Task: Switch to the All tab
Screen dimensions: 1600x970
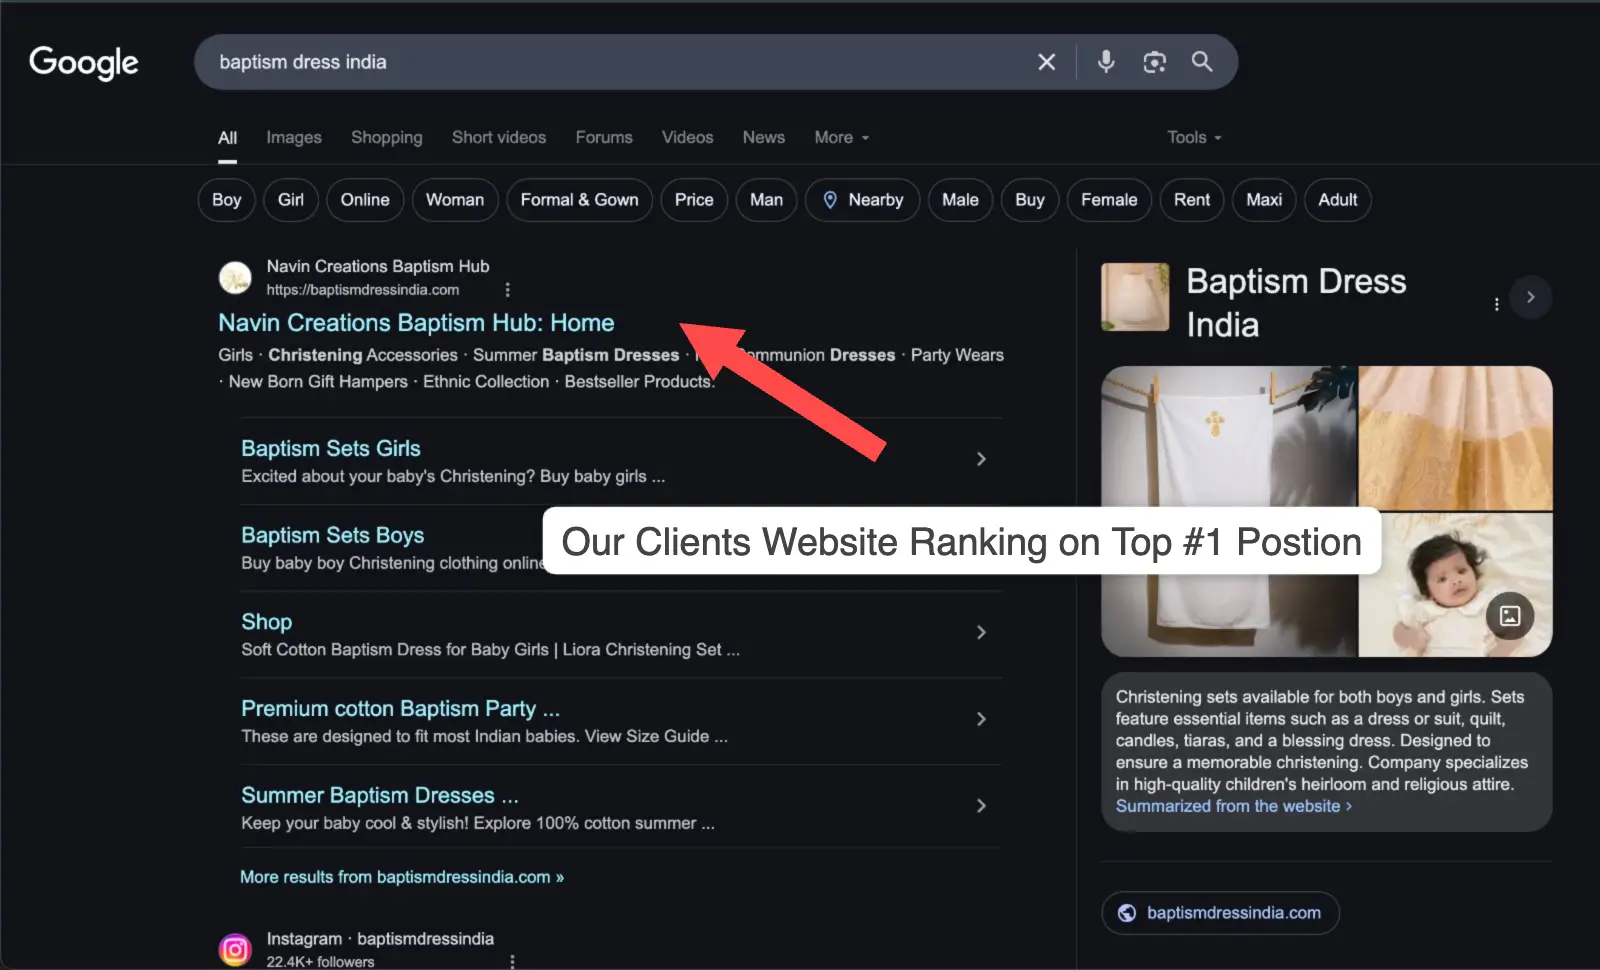Action: tap(228, 138)
